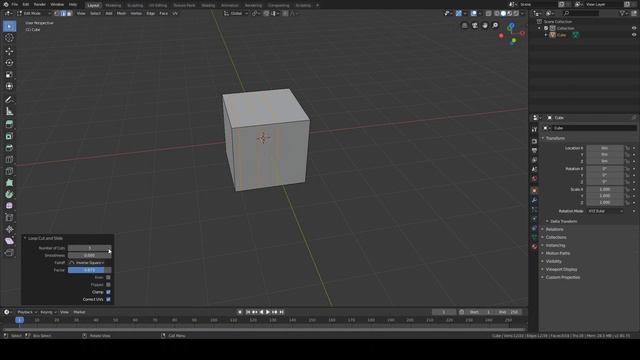Open the Edit Mode dropdown
This screenshot has width=640, height=360.
[34, 13]
